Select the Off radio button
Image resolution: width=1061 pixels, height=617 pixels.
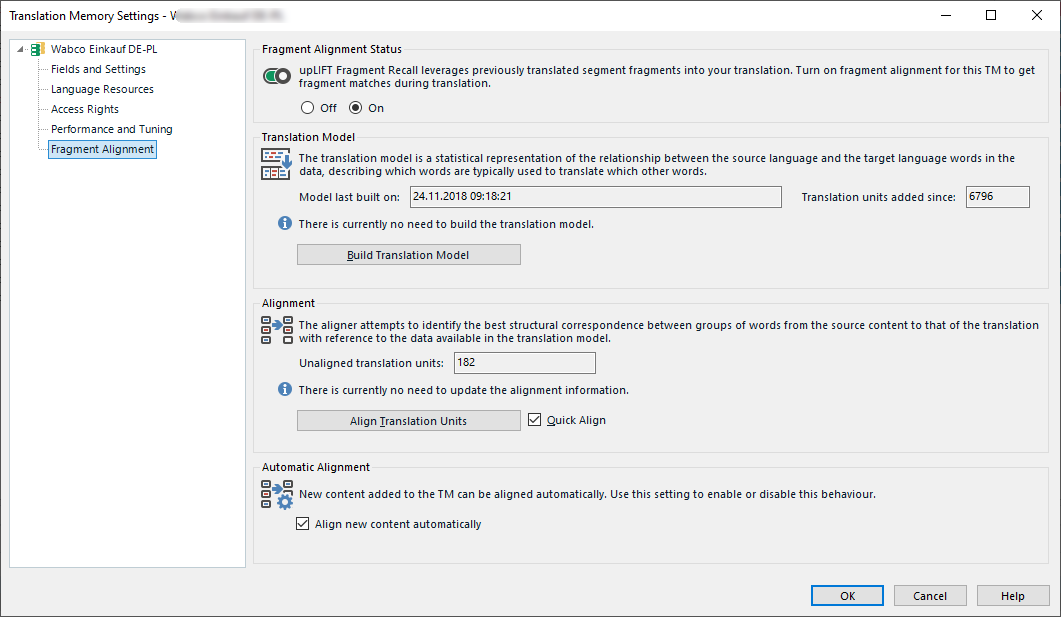[x=308, y=108]
